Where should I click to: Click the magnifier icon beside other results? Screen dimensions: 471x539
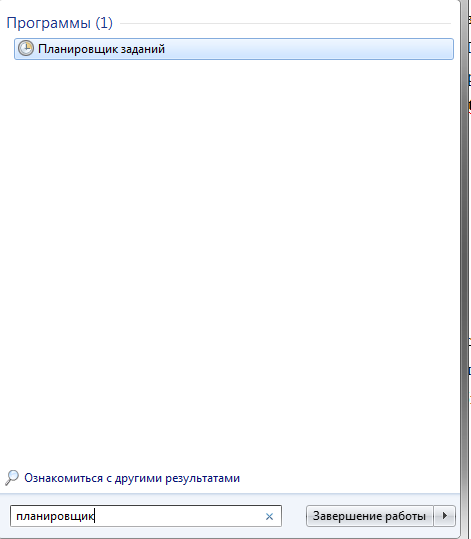click(12, 478)
